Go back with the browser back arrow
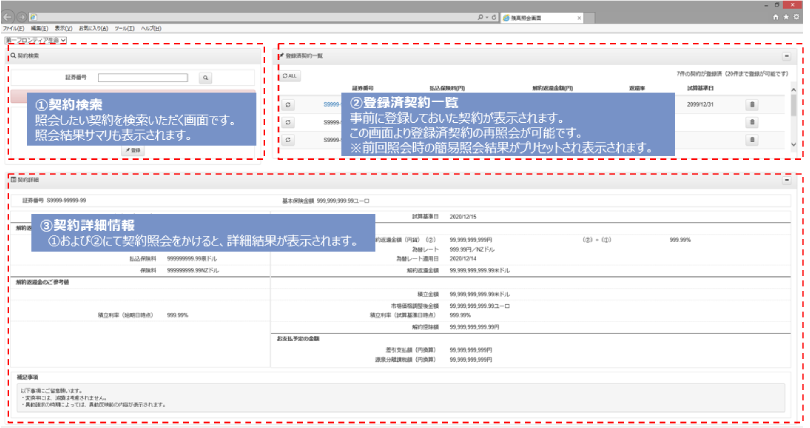This screenshot has width=810, height=428. click(9, 17)
